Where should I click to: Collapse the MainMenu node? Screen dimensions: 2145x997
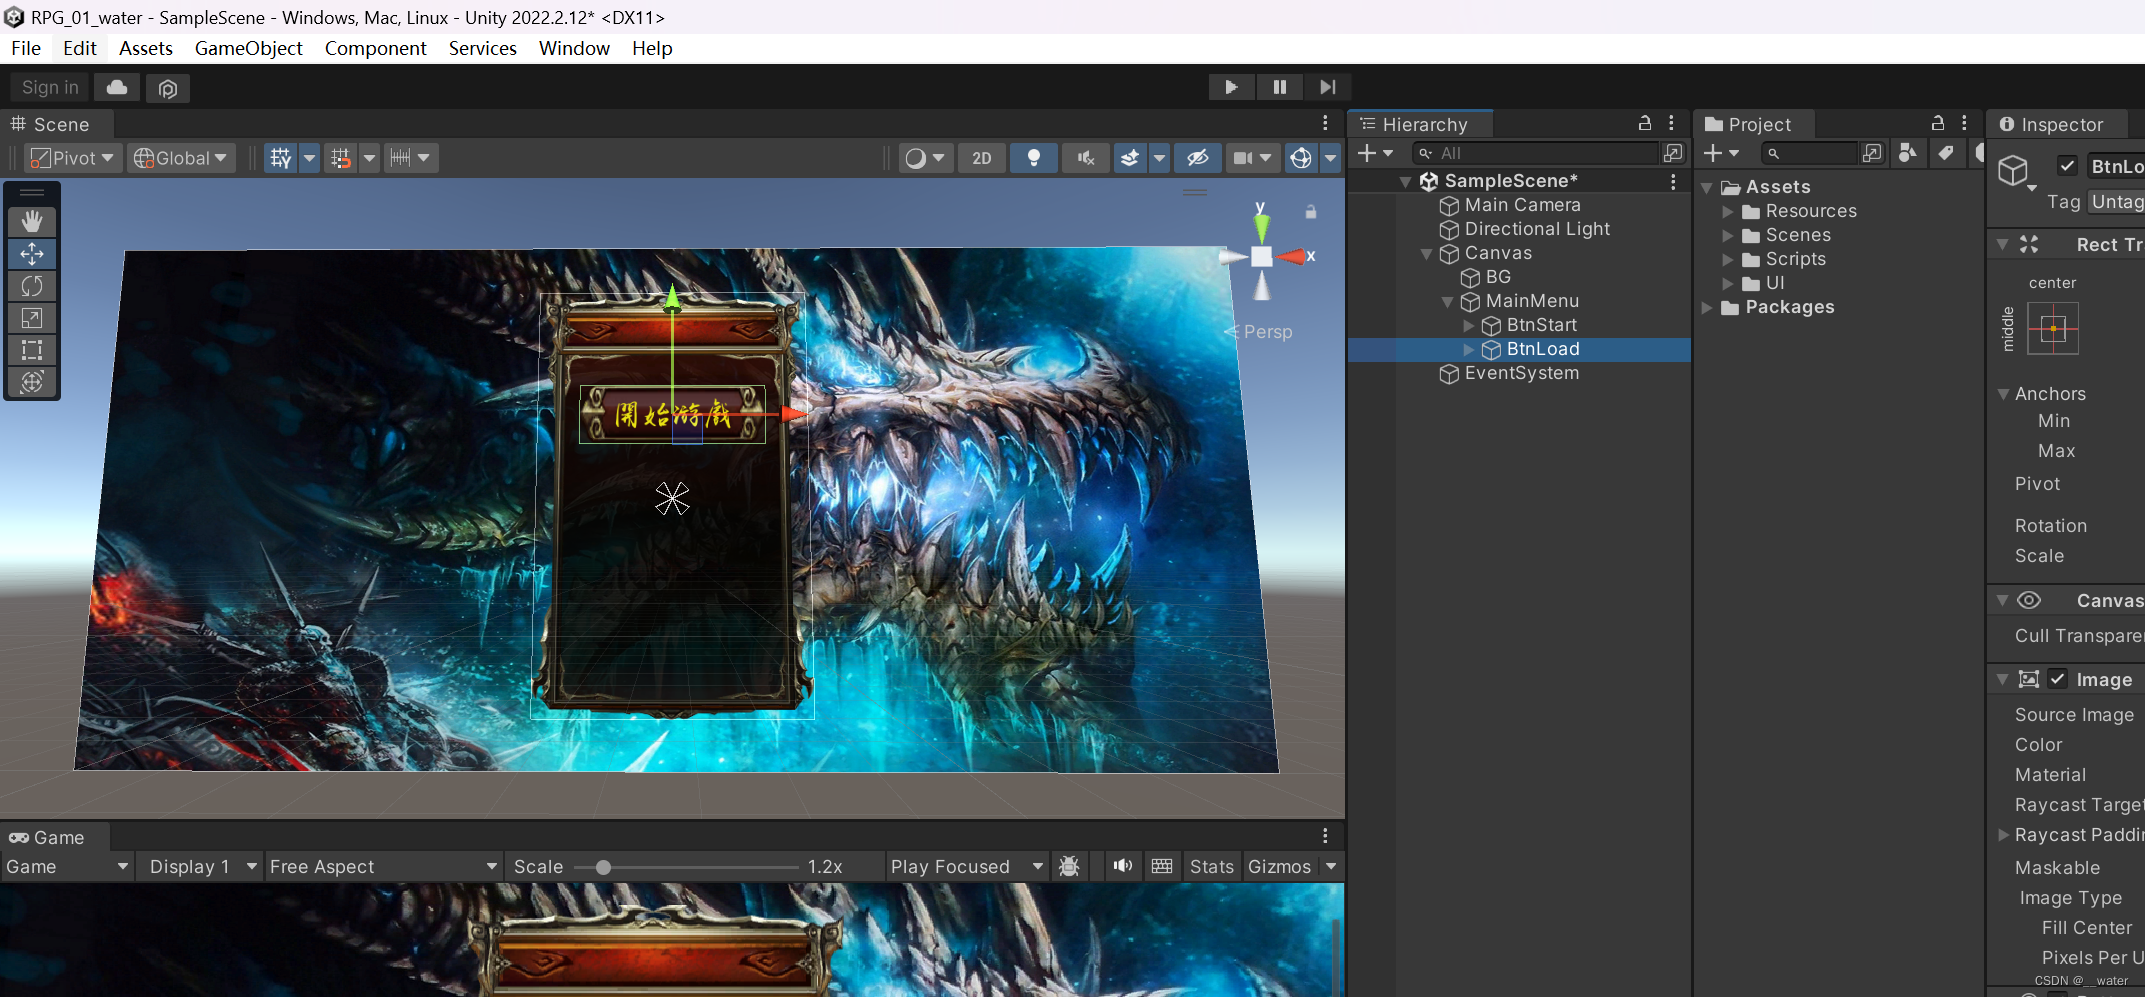click(1447, 302)
